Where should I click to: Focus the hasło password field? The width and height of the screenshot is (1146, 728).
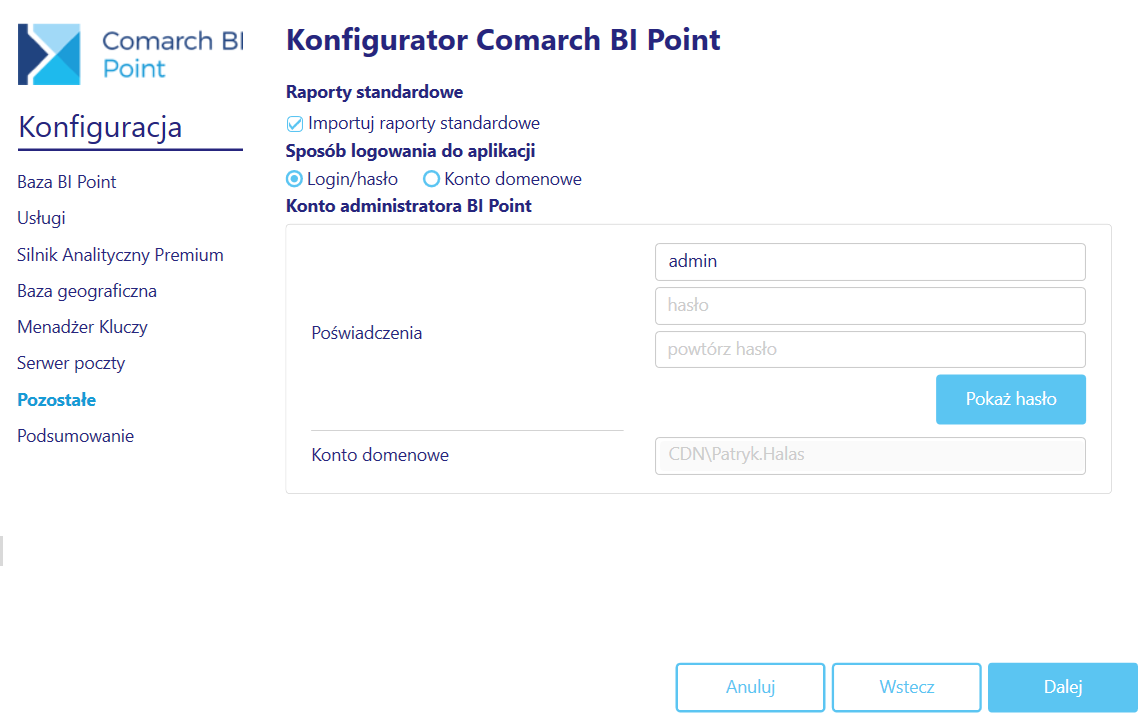tap(870, 306)
